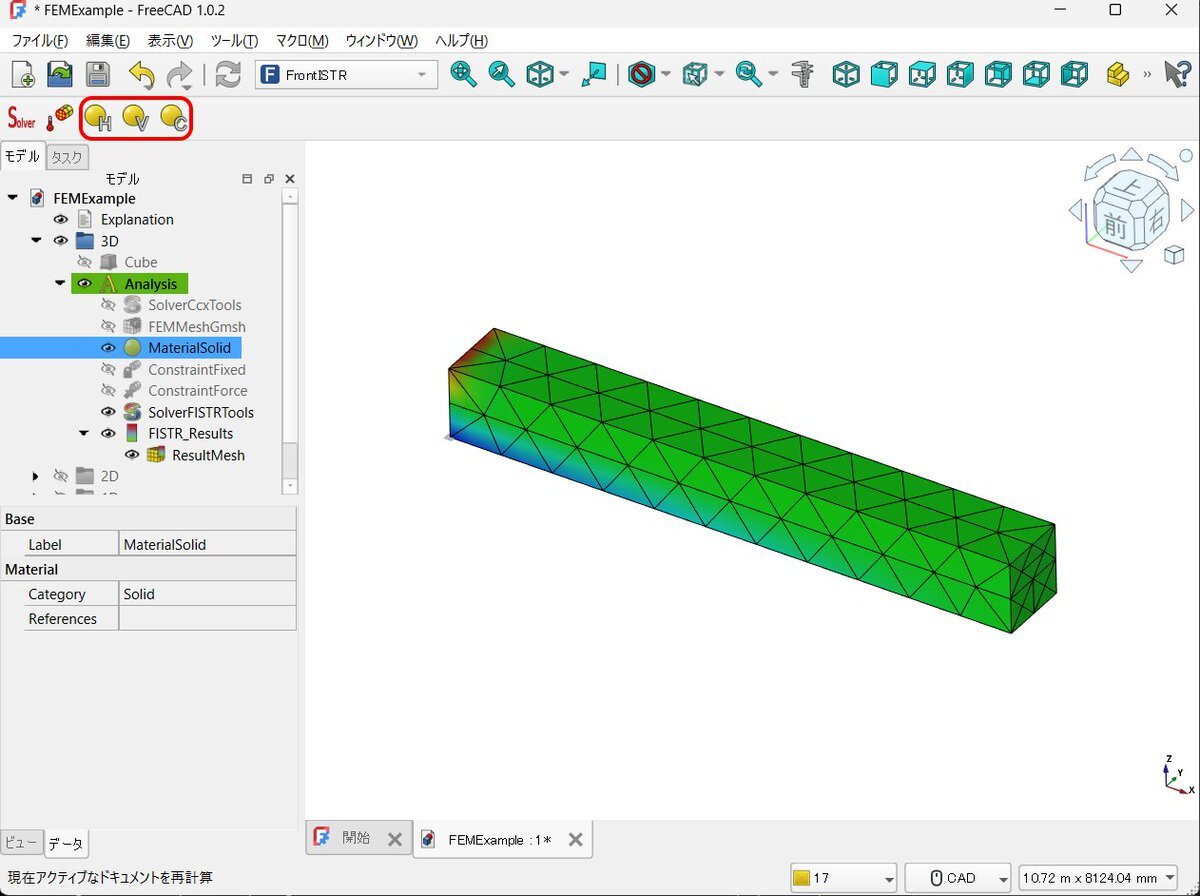
Task: Open the caliper measure tool
Action: (802, 75)
